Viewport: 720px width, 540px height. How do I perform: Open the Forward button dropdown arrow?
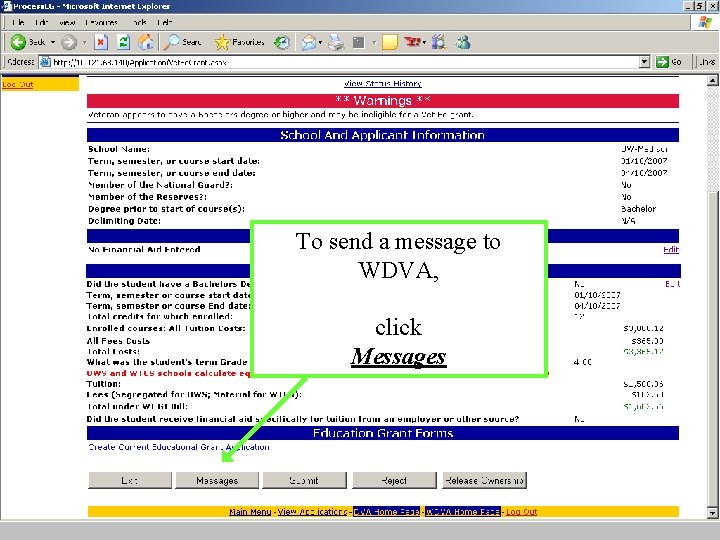(x=84, y=42)
